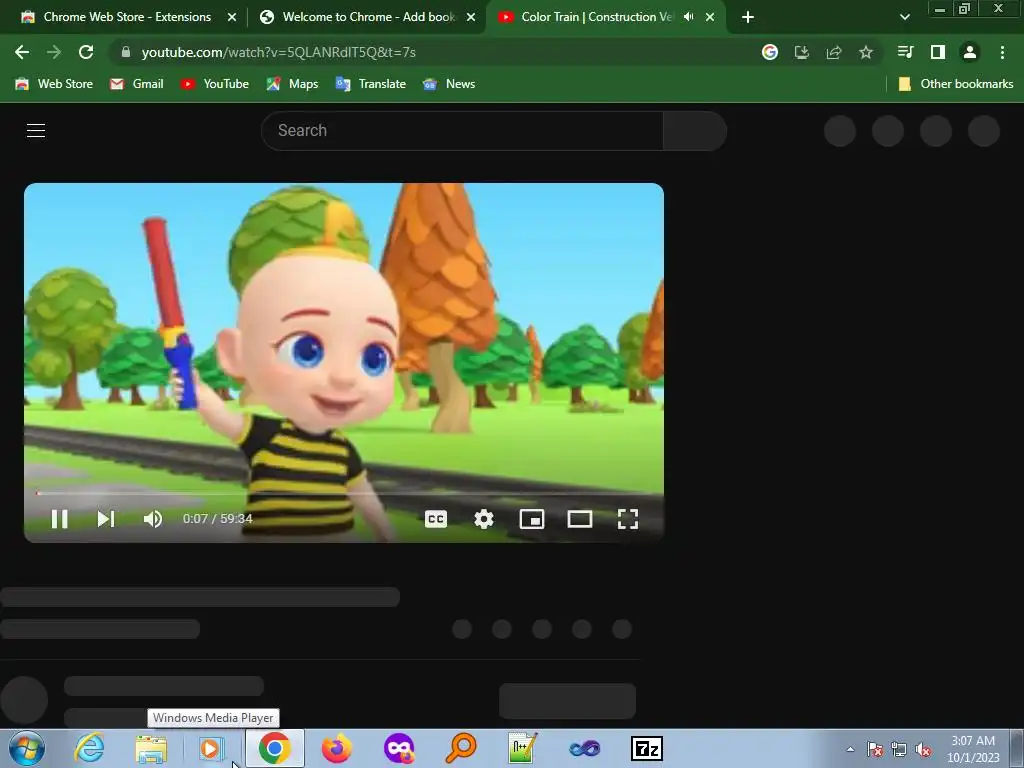Open Web Store bookmark
Image resolution: width=1024 pixels, height=768 pixels.
pos(54,84)
